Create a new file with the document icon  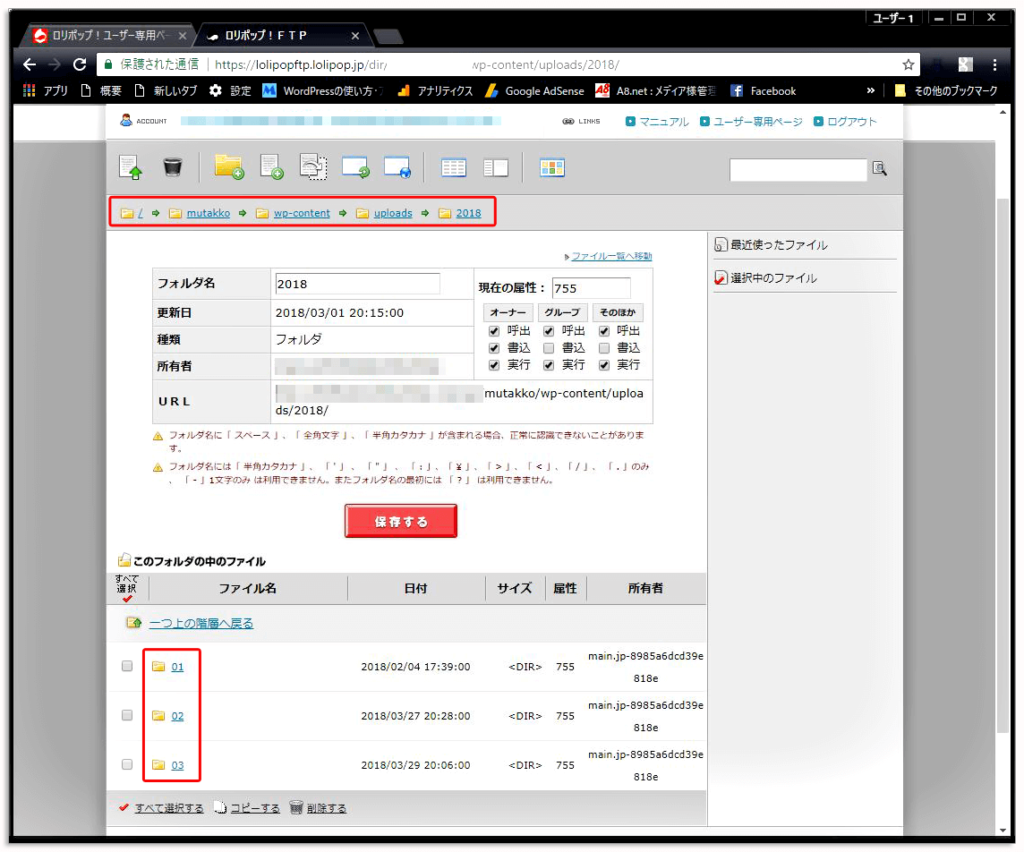pyautogui.click(x=273, y=167)
